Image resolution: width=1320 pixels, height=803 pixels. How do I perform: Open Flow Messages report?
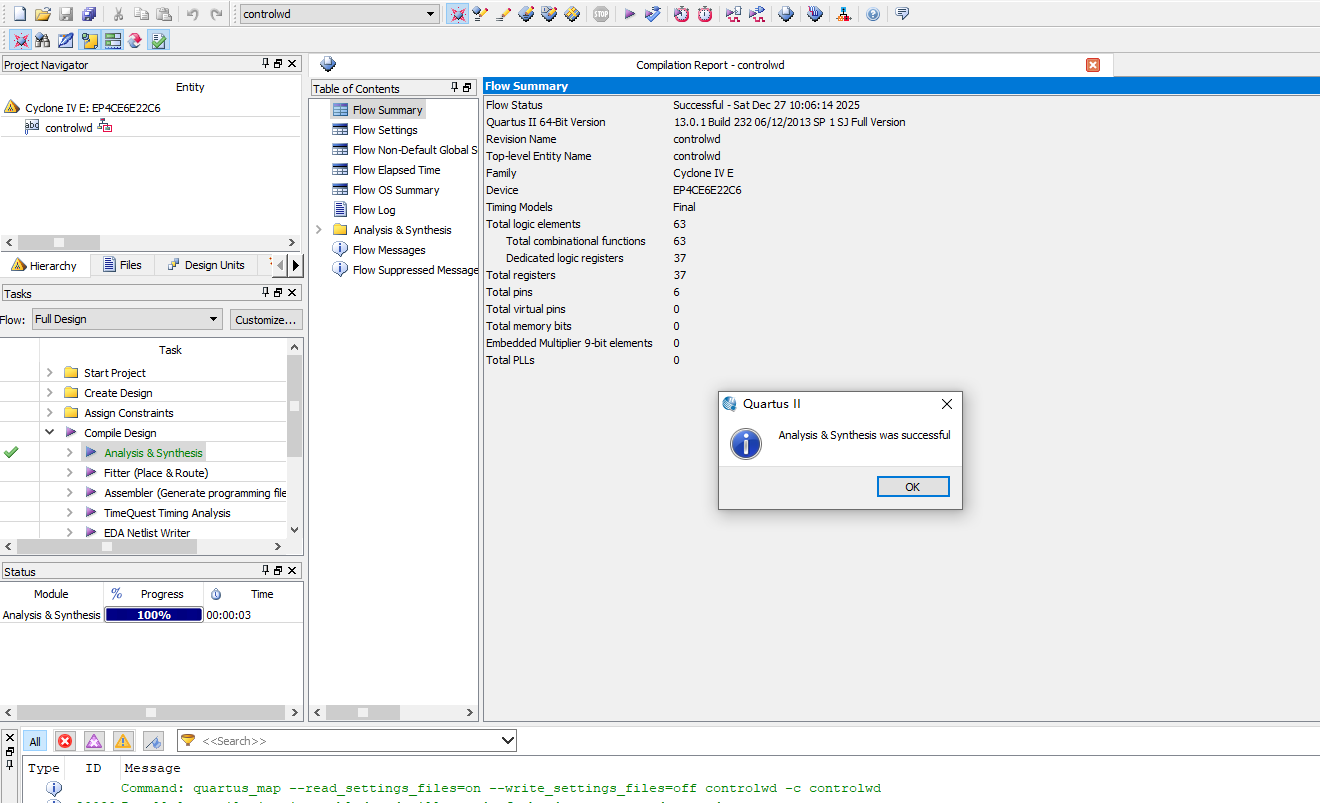point(389,250)
